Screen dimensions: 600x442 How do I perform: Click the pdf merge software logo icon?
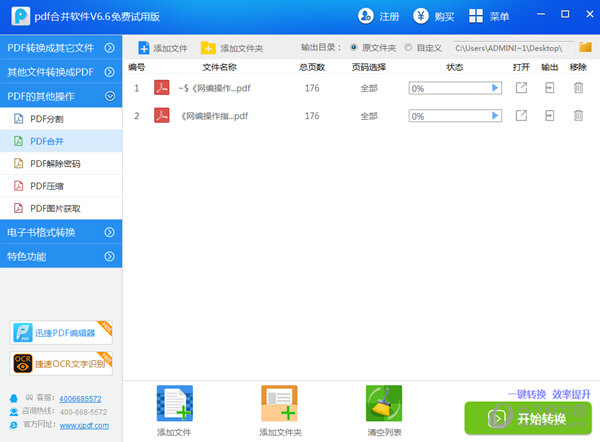coord(21,16)
